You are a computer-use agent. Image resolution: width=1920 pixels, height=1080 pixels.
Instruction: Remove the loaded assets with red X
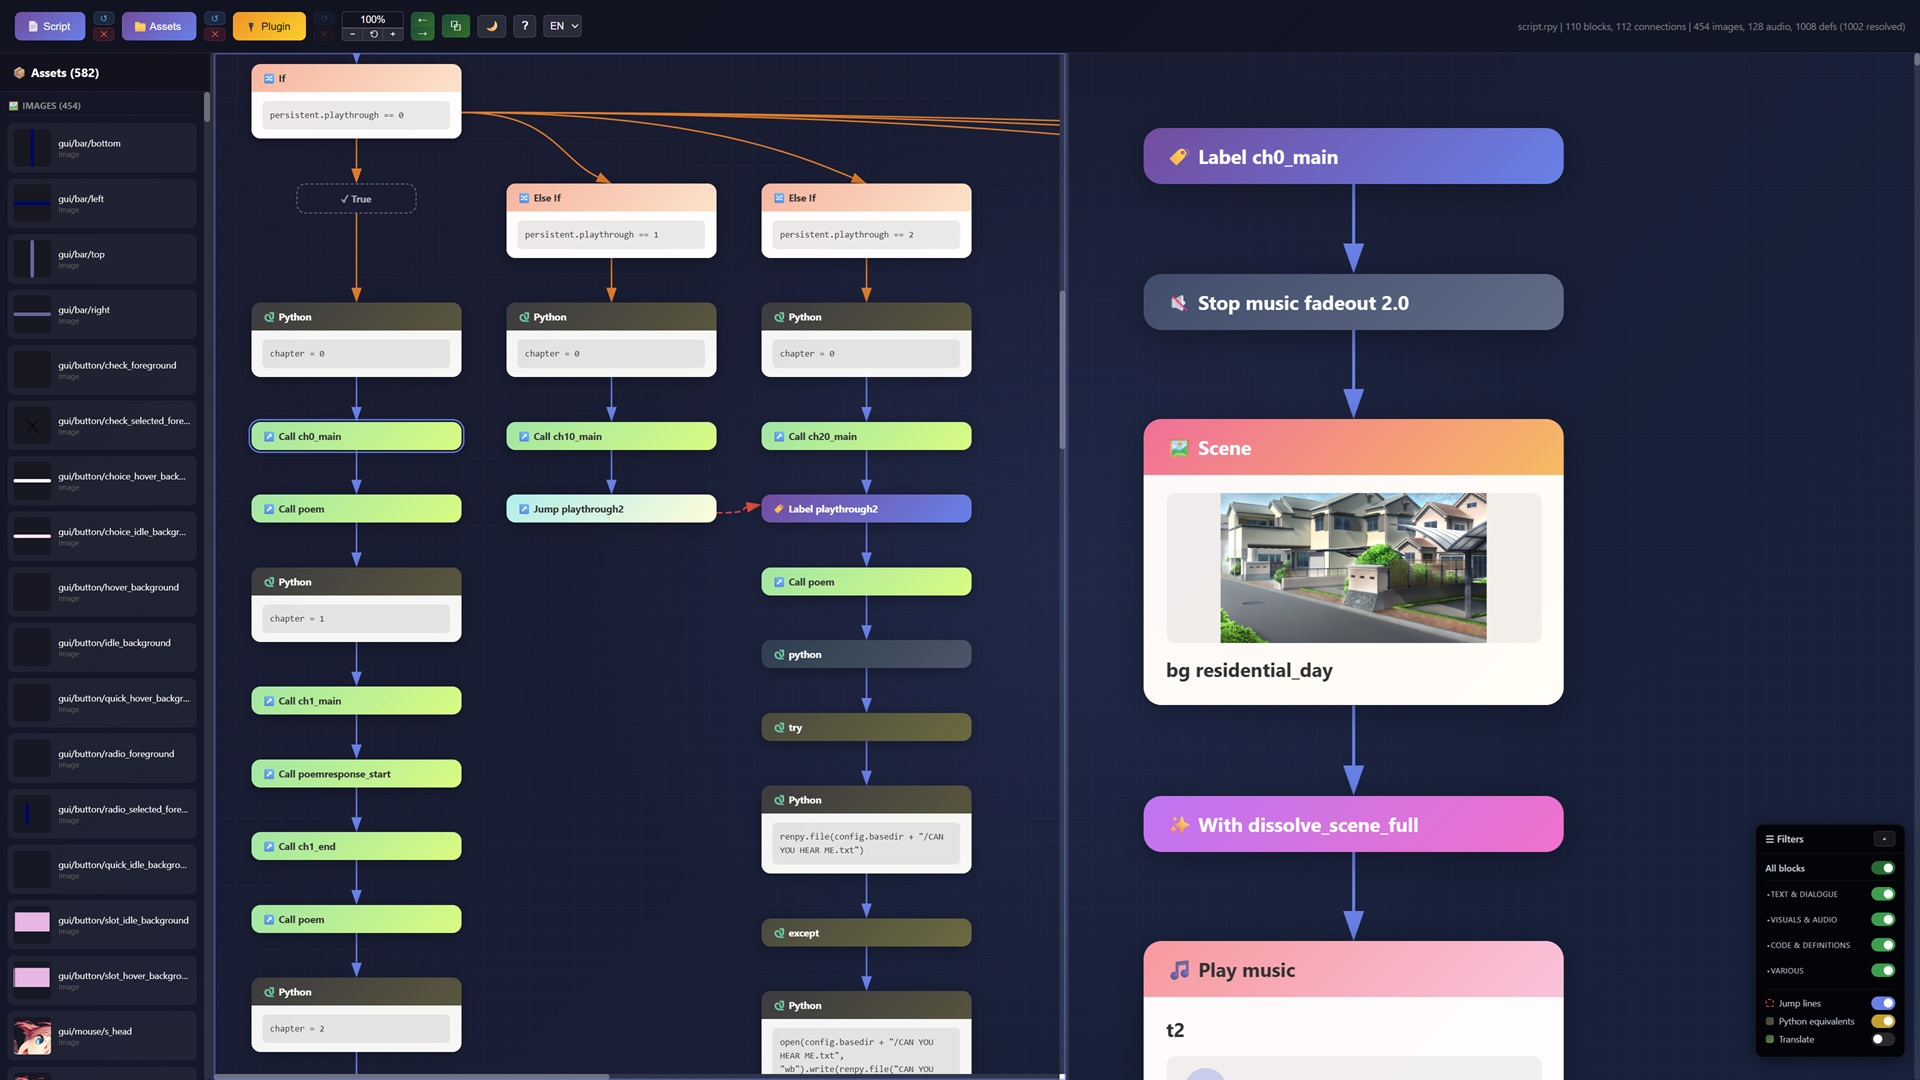click(214, 34)
